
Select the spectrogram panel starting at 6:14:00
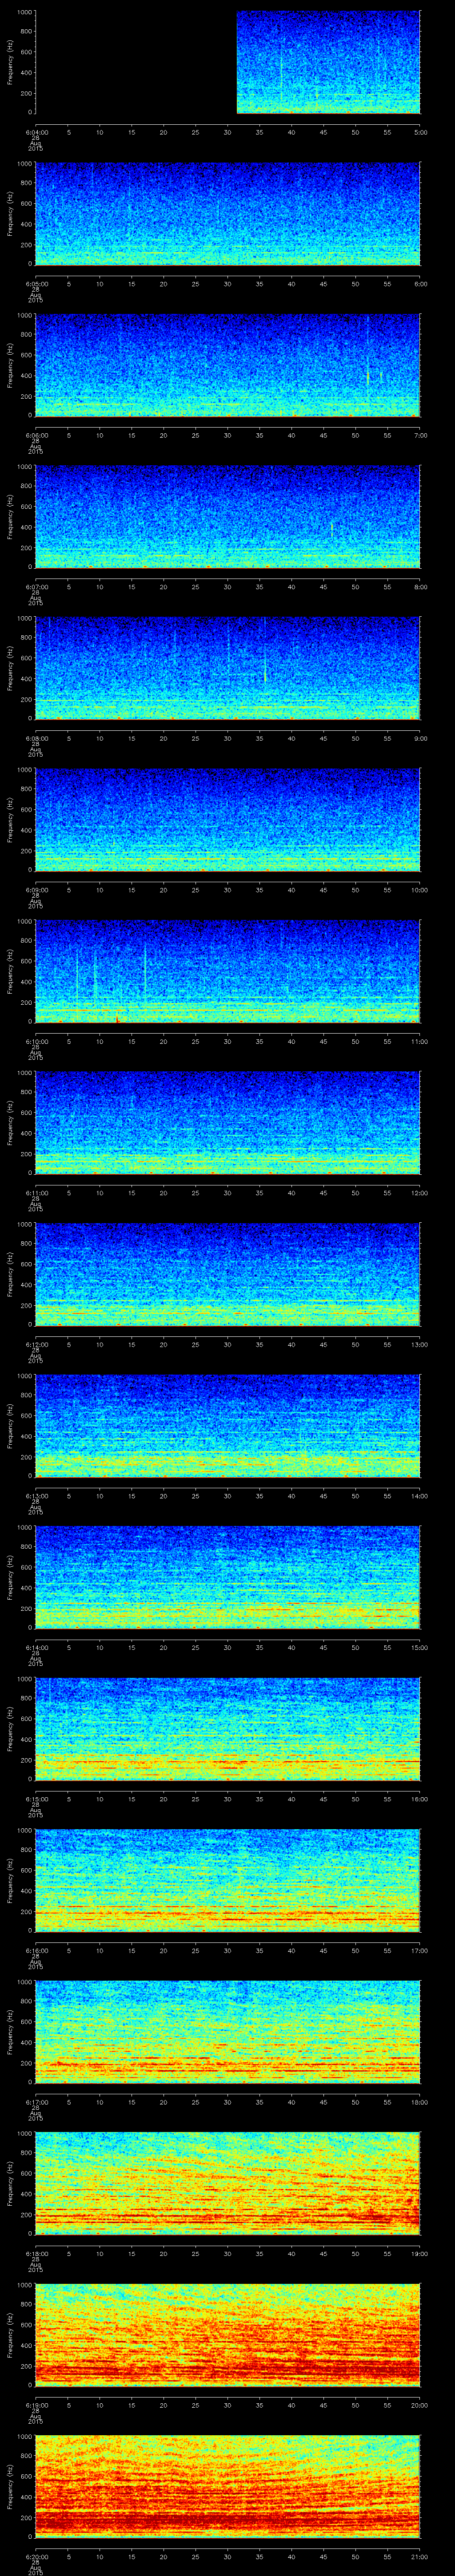click(227, 1577)
